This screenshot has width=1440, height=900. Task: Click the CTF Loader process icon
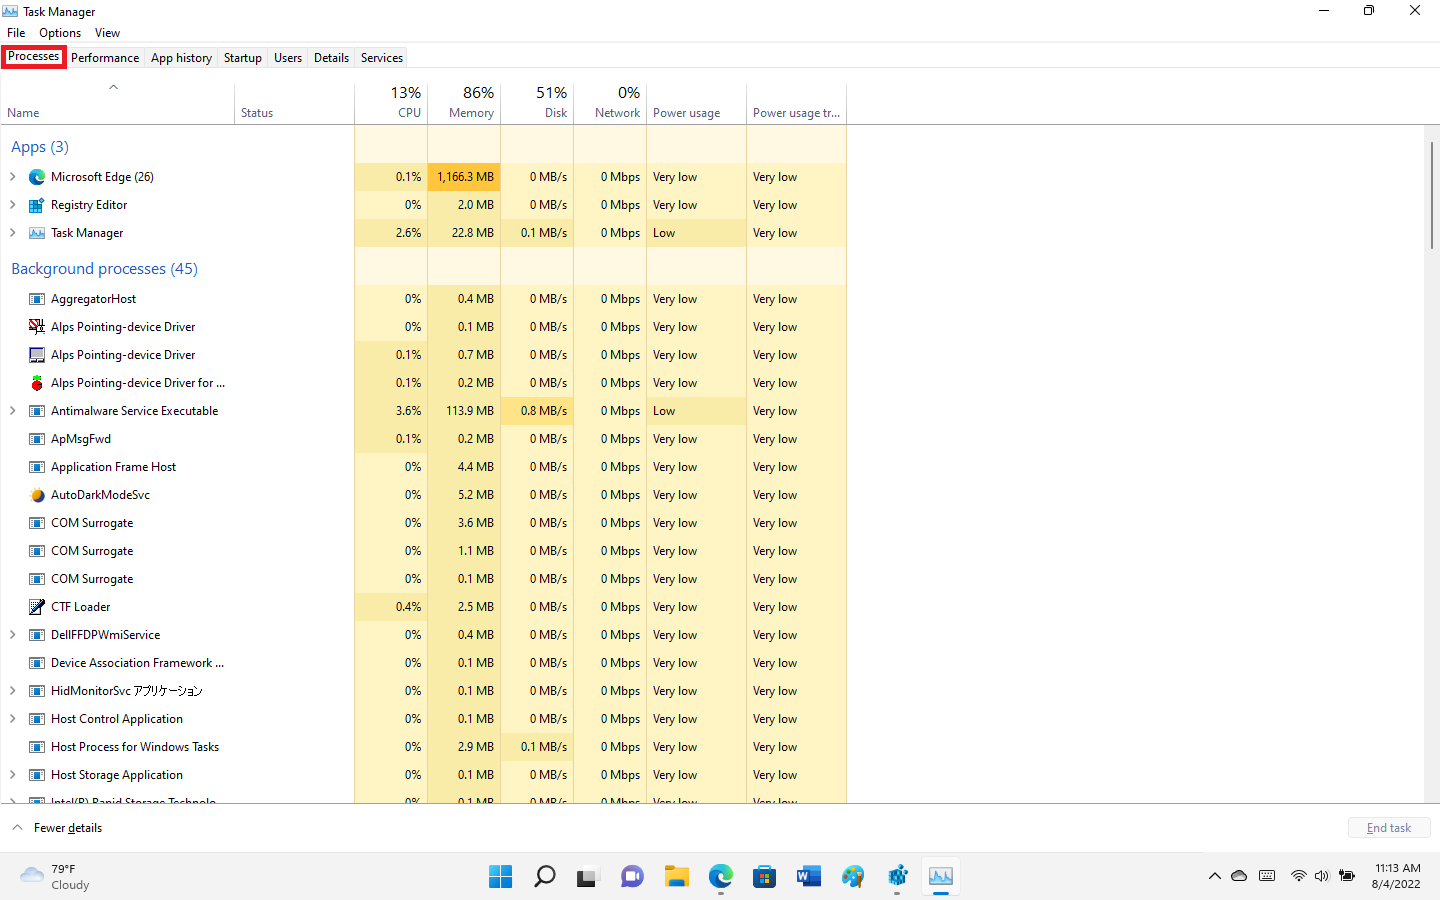[37, 607]
